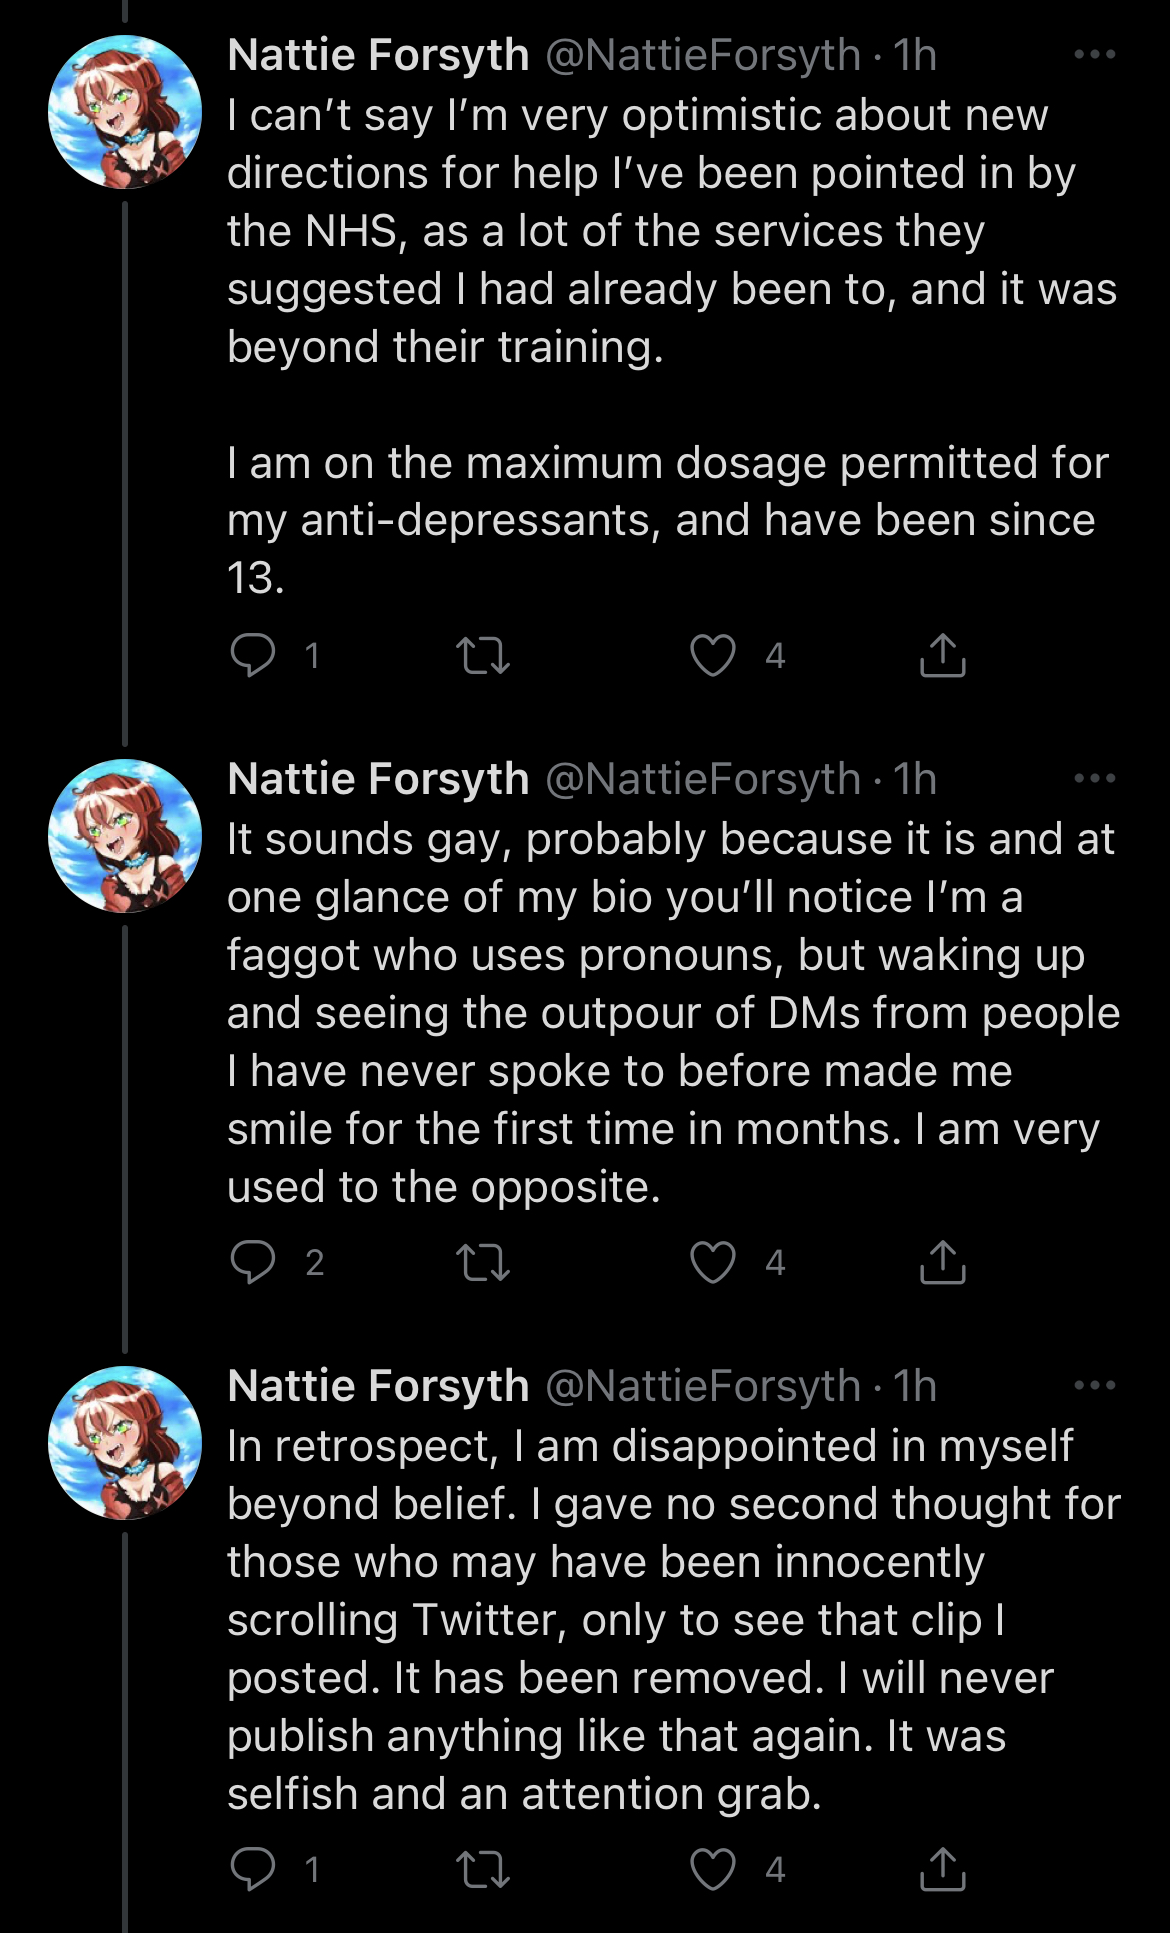Open Nattie Forsyth name on second tweet
The height and width of the screenshot is (1933, 1170).
[378, 779]
